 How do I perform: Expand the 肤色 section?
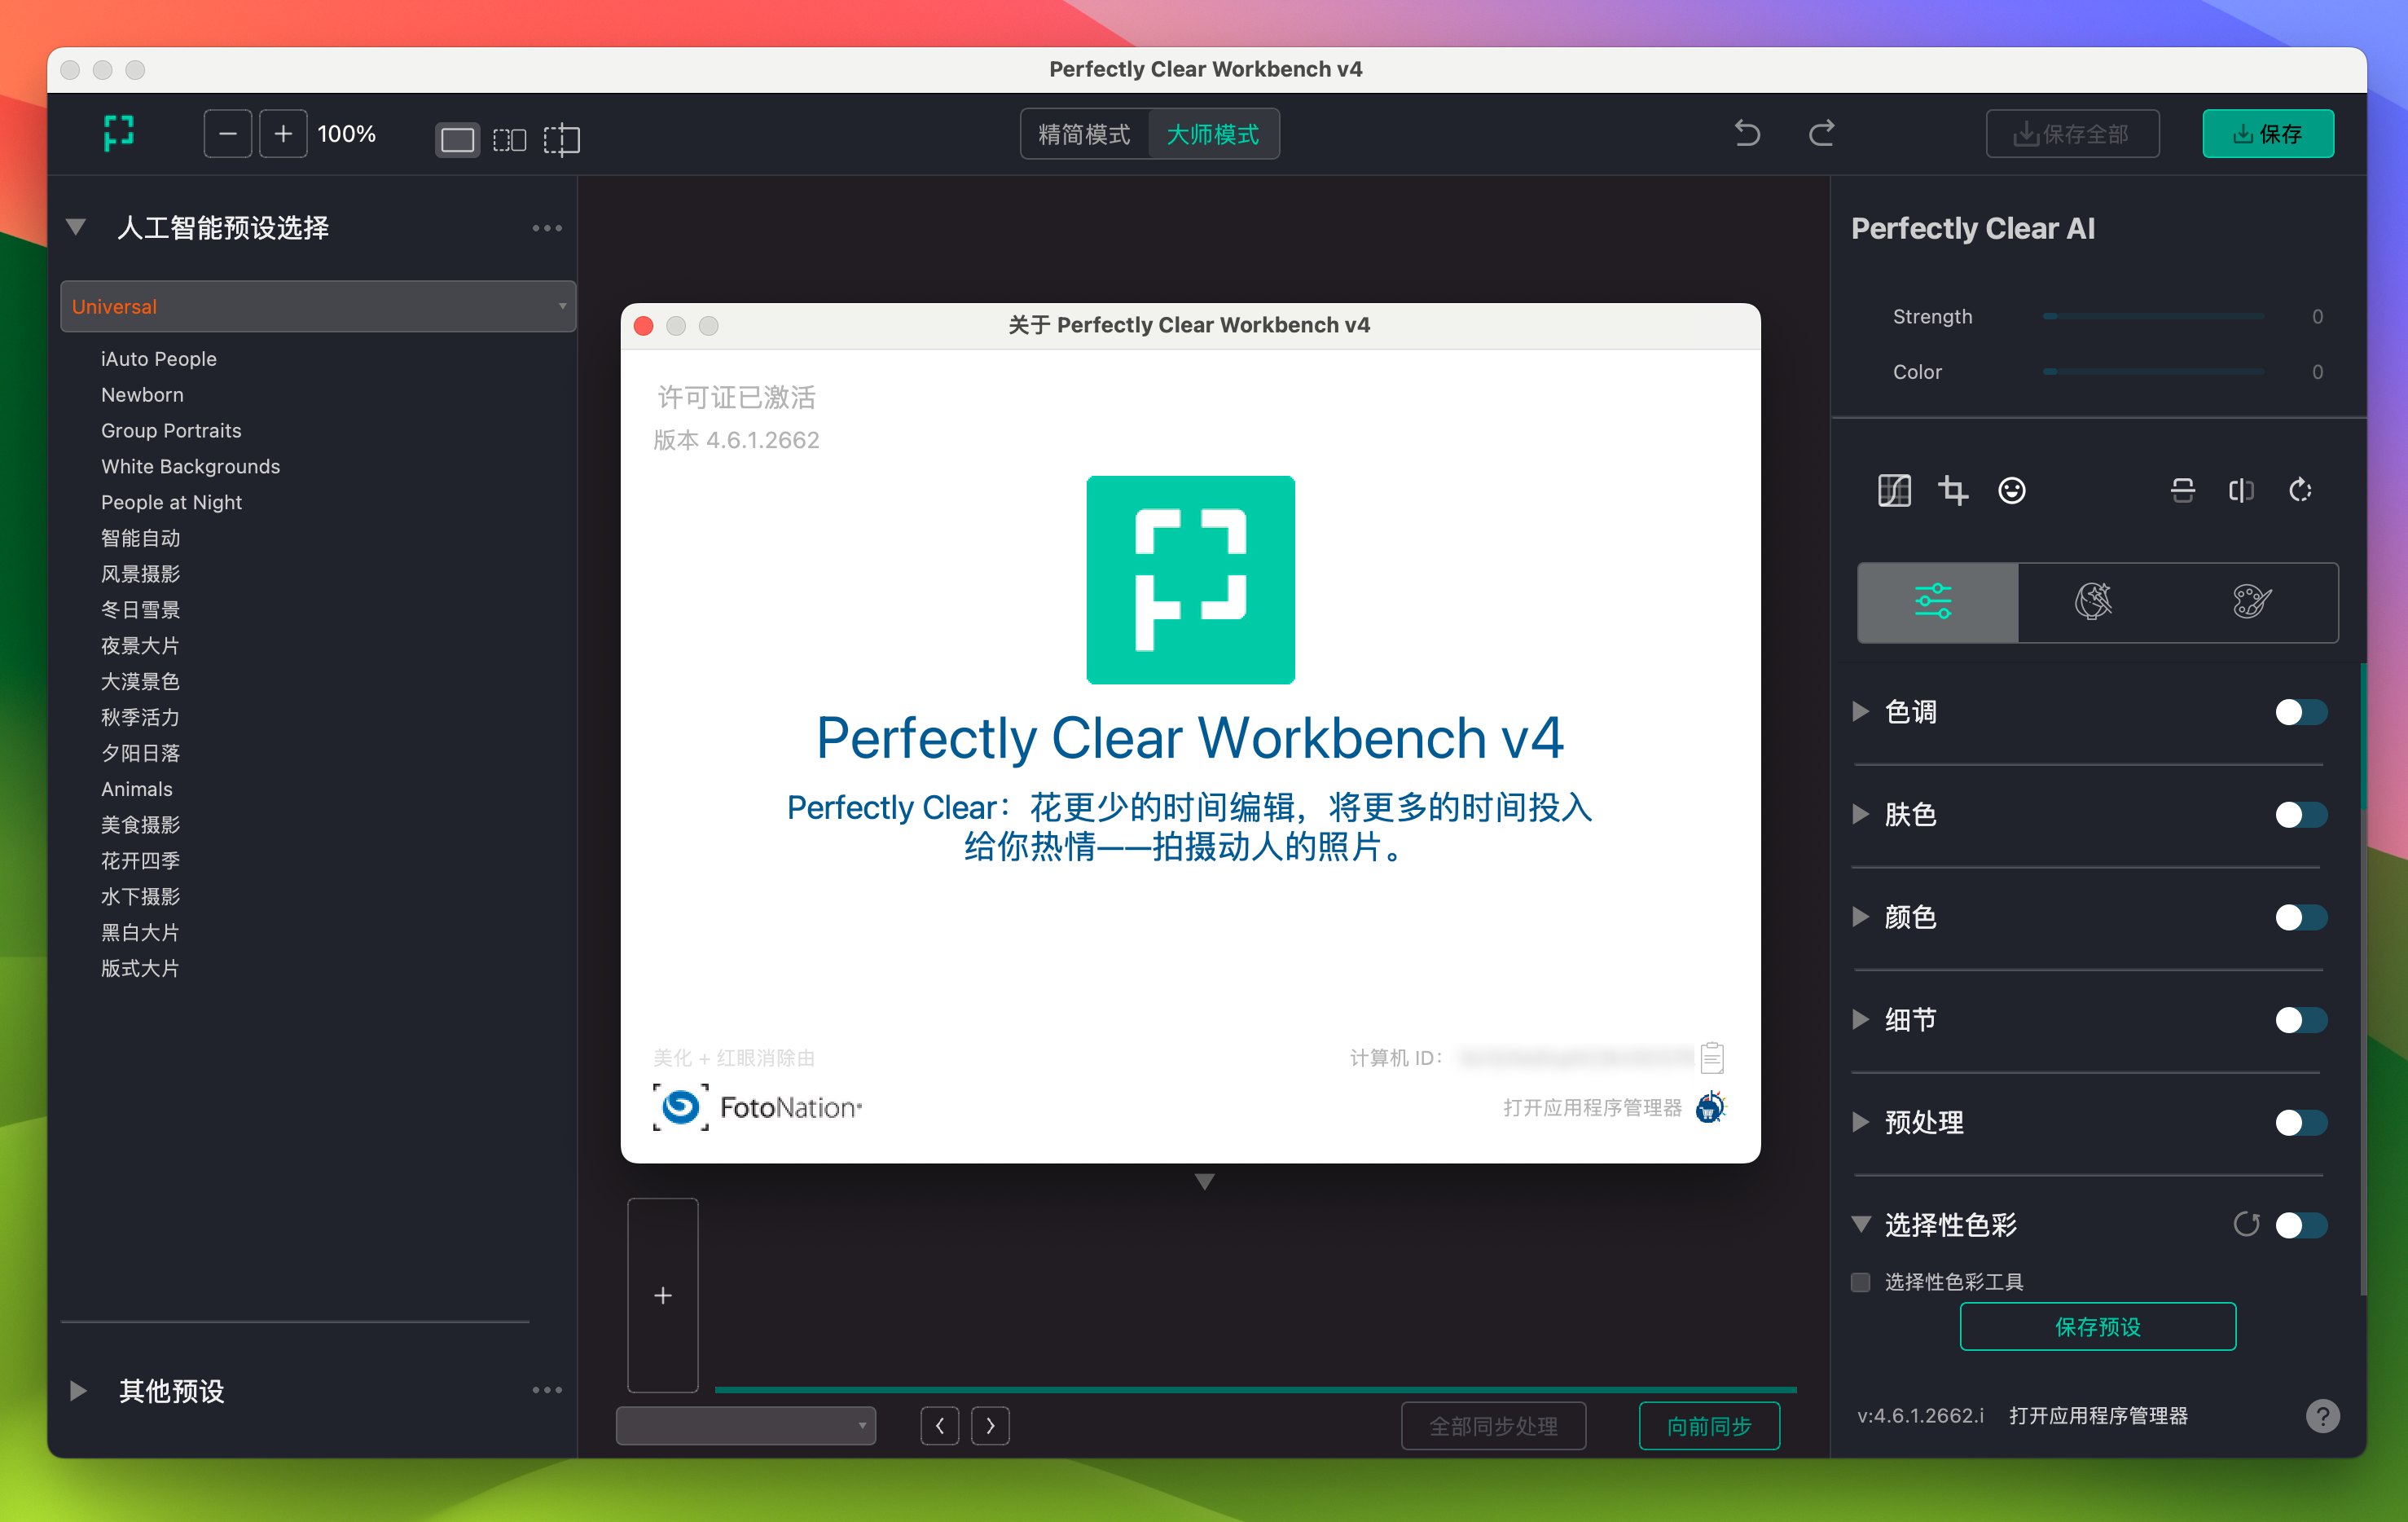1860,815
